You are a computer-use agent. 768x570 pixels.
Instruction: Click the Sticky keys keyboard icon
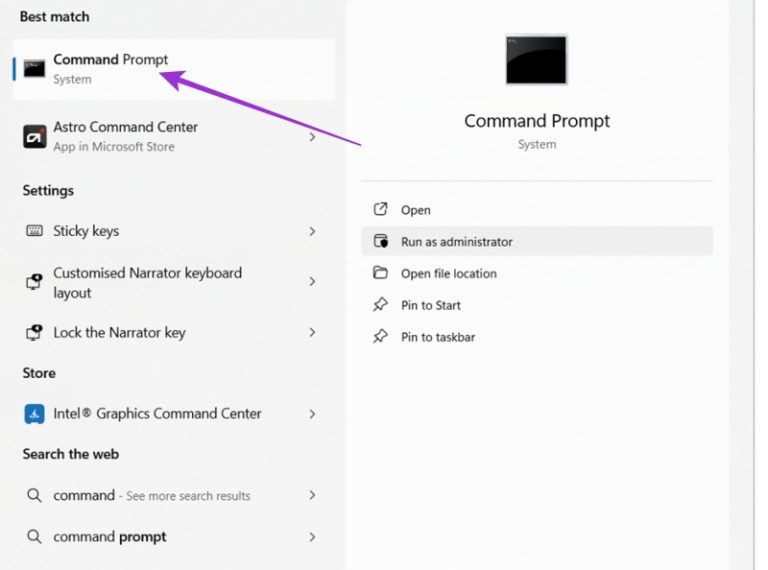click(34, 231)
